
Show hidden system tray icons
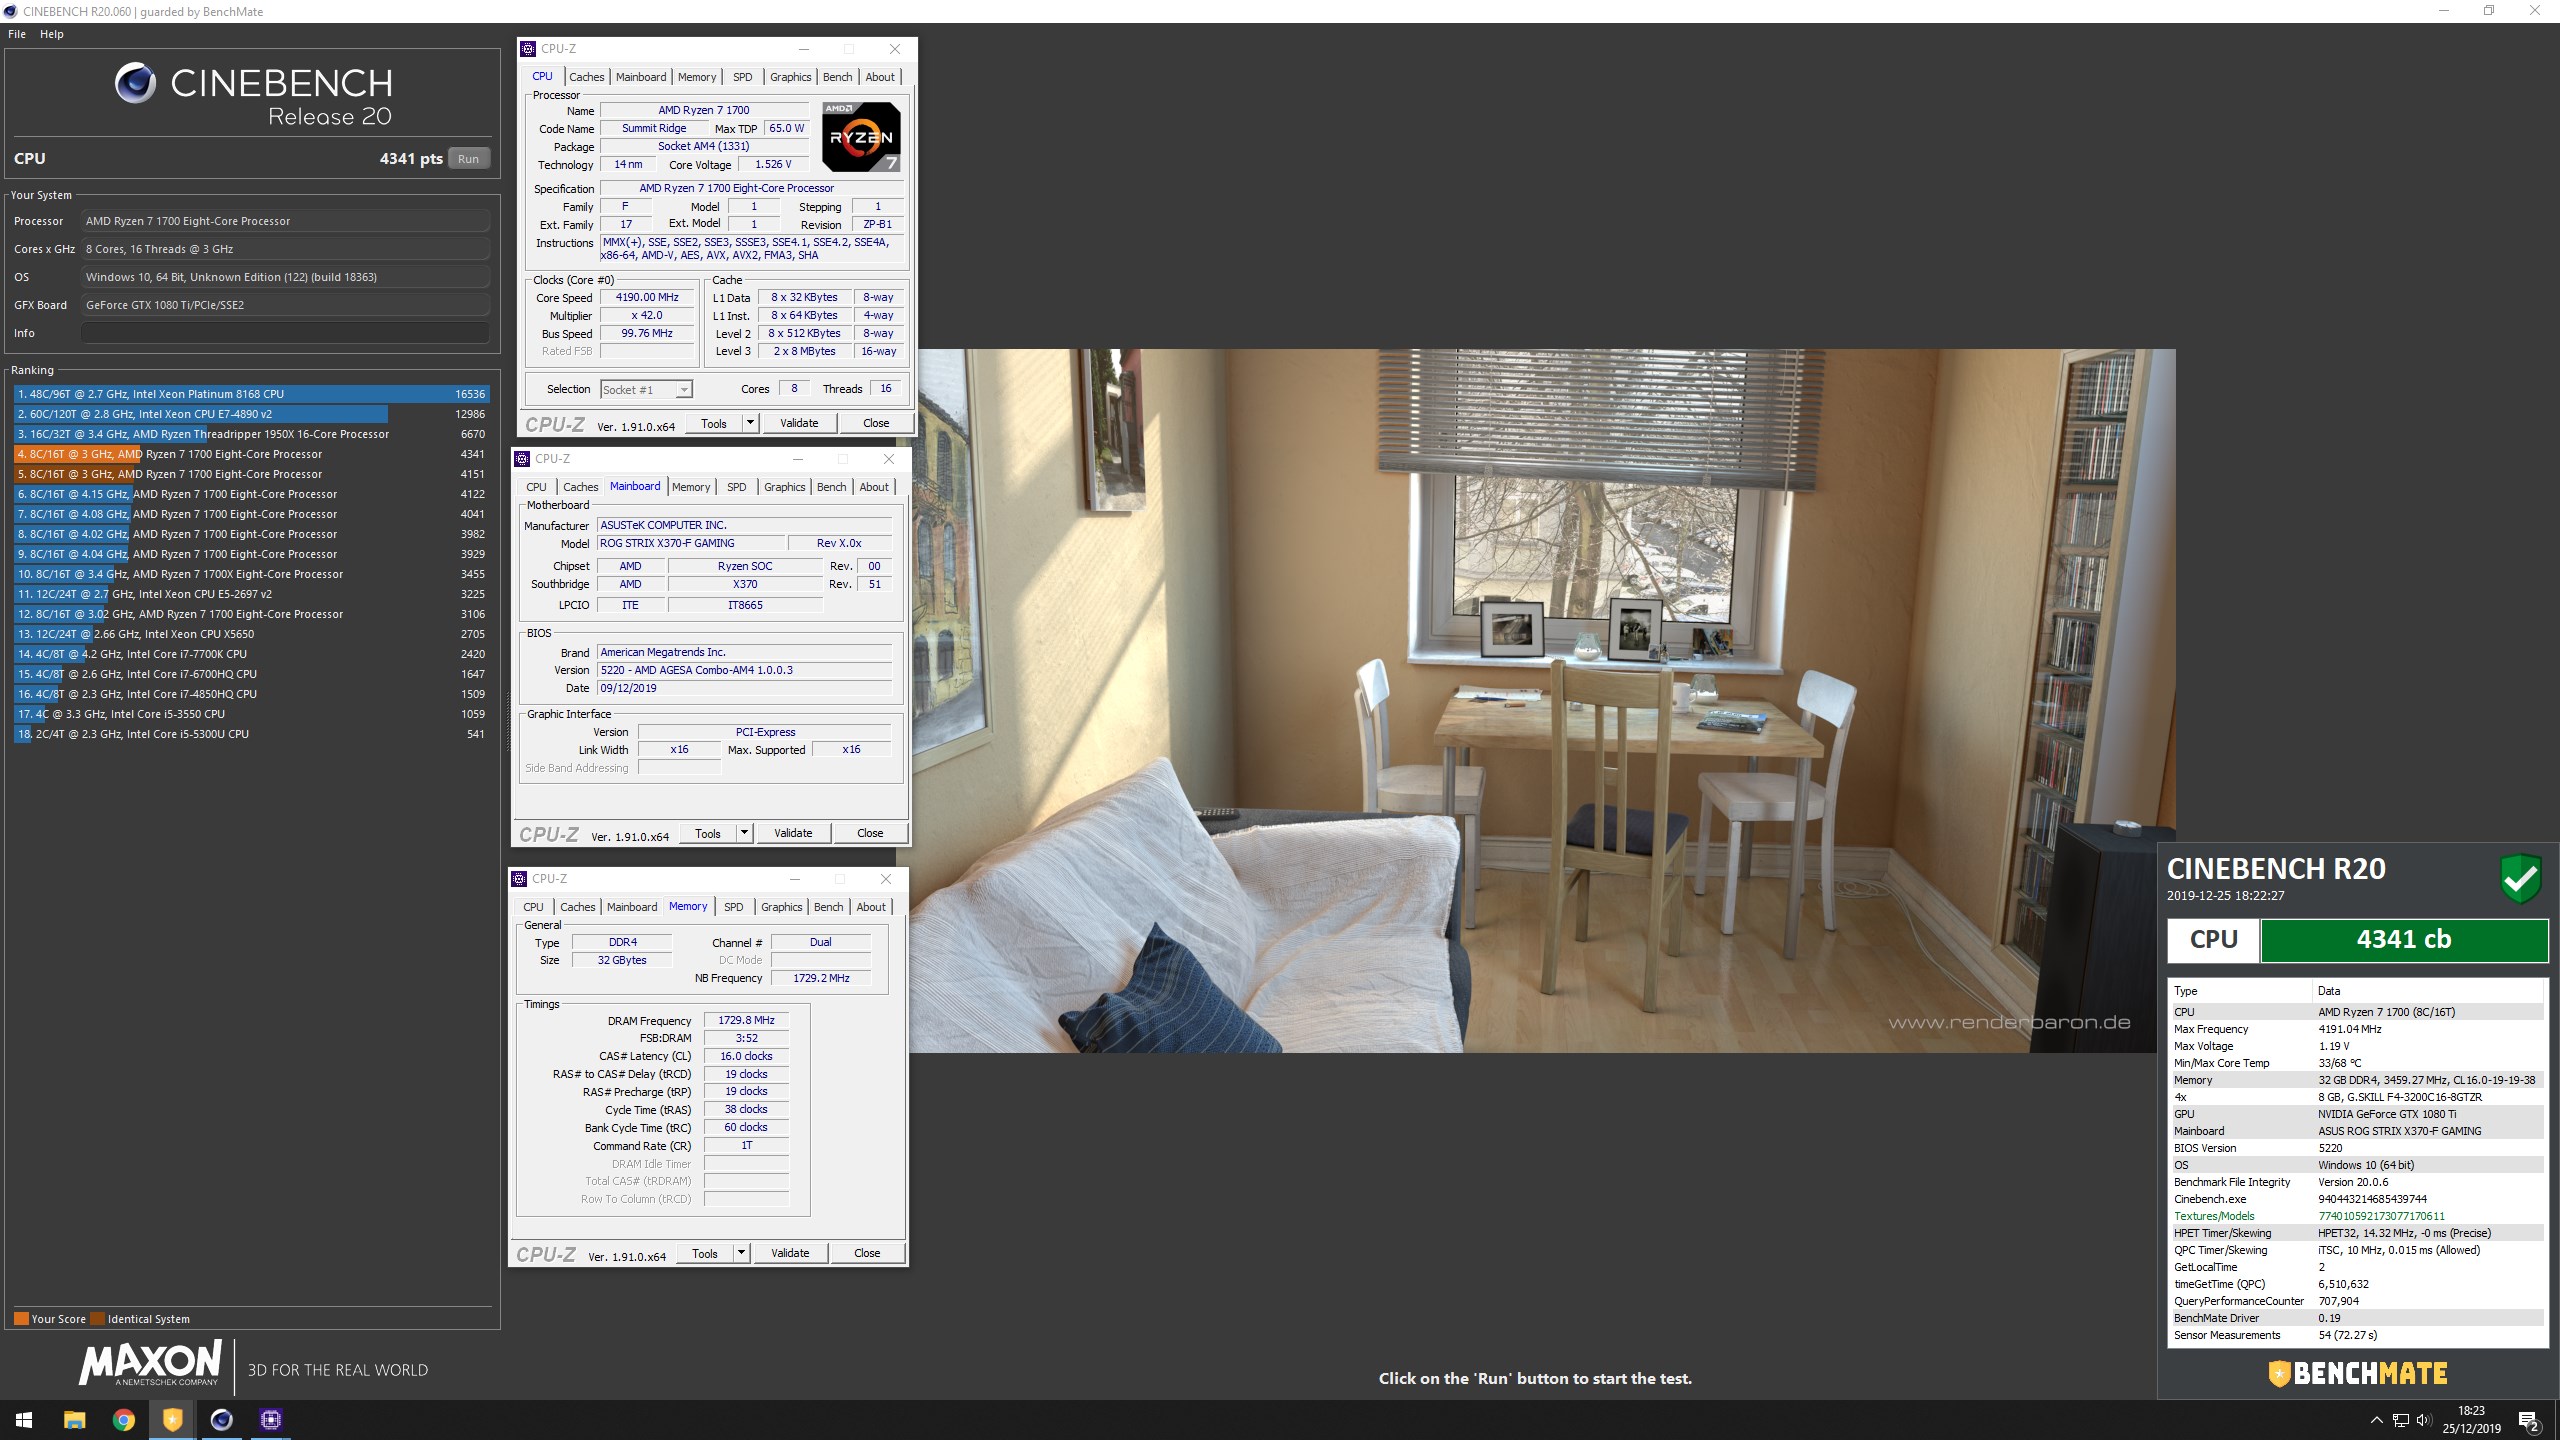coord(2376,1420)
